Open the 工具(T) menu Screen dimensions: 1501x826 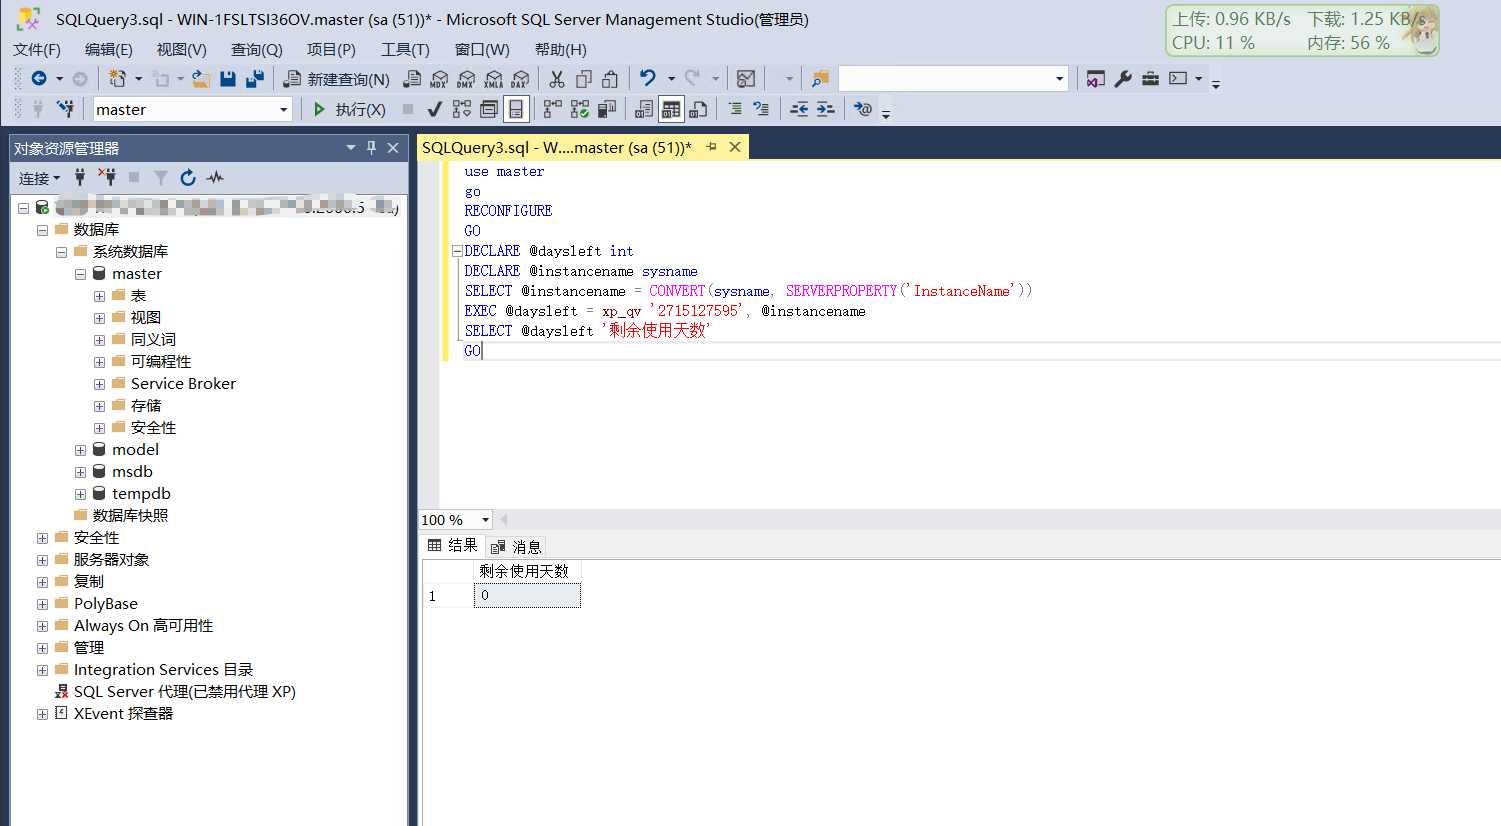coord(405,49)
